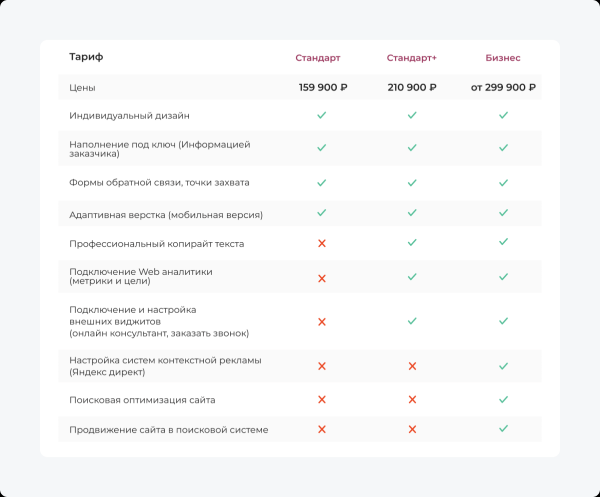Click the Адаптивная верстка feature label
The height and width of the screenshot is (497, 600).
point(166,214)
